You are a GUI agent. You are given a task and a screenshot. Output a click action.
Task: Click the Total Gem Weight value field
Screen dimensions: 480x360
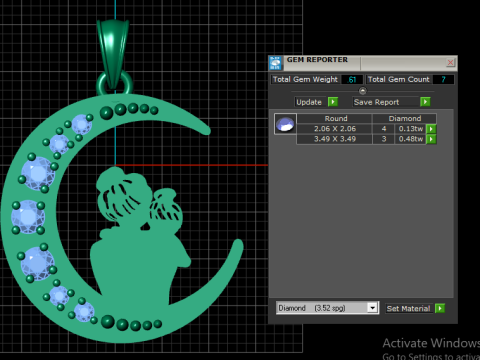(352, 79)
